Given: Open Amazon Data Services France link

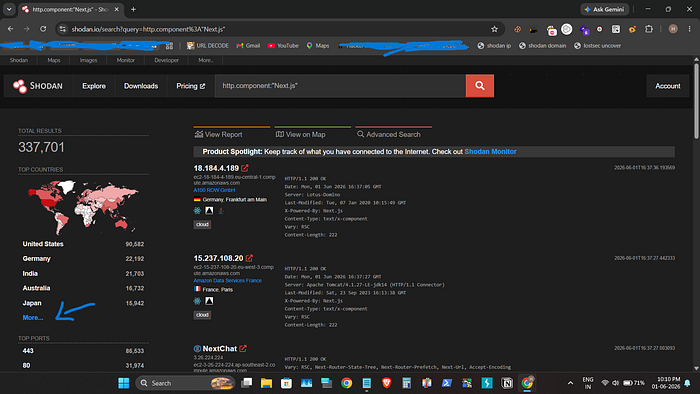Looking at the screenshot, I should pos(227,280).
